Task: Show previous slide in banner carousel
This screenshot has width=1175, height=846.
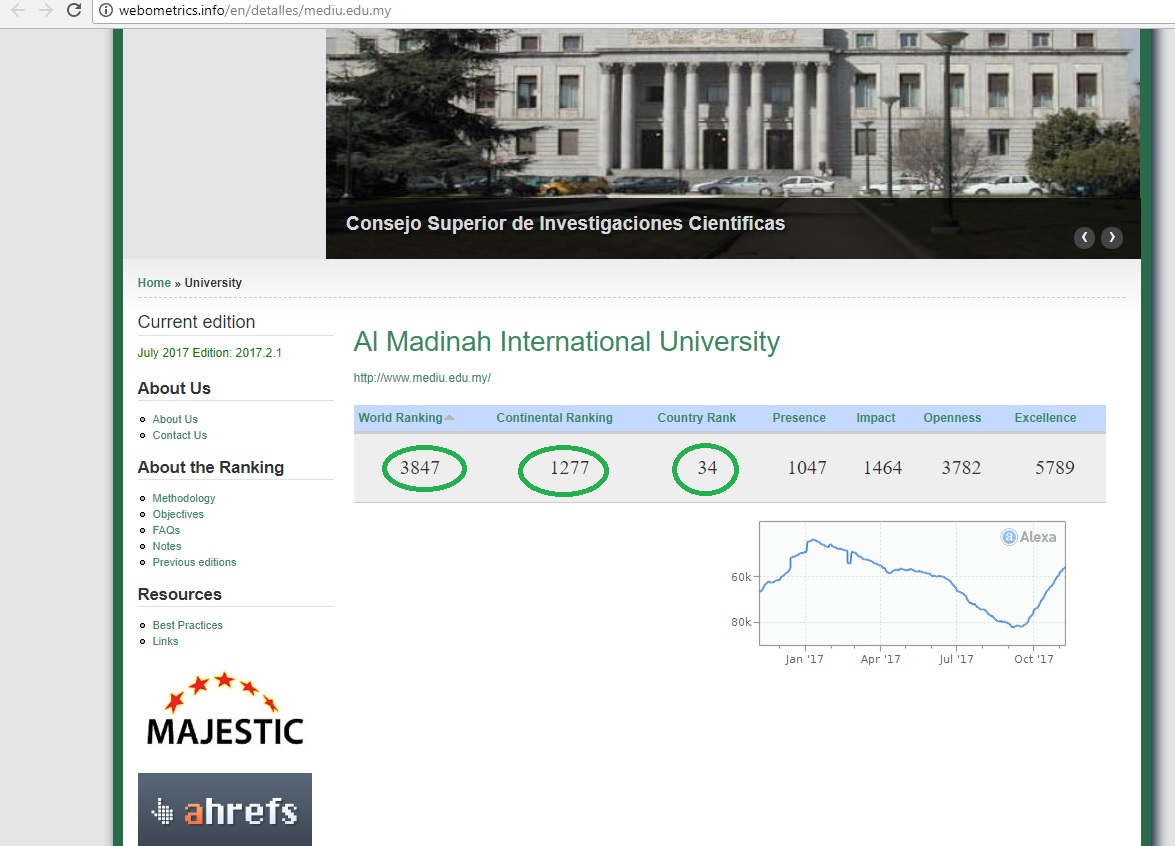Action: click(x=1084, y=238)
